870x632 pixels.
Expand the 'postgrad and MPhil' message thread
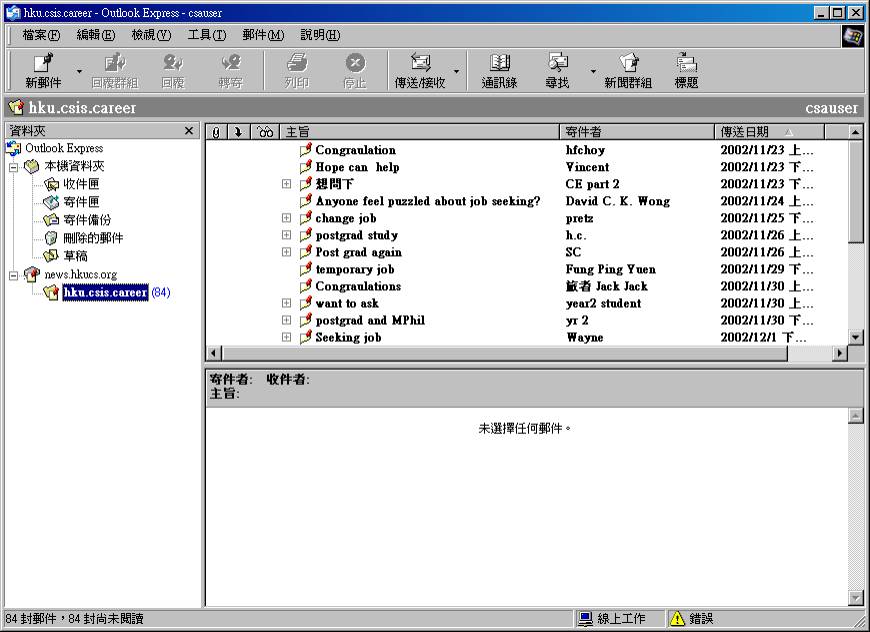[x=286, y=320]
